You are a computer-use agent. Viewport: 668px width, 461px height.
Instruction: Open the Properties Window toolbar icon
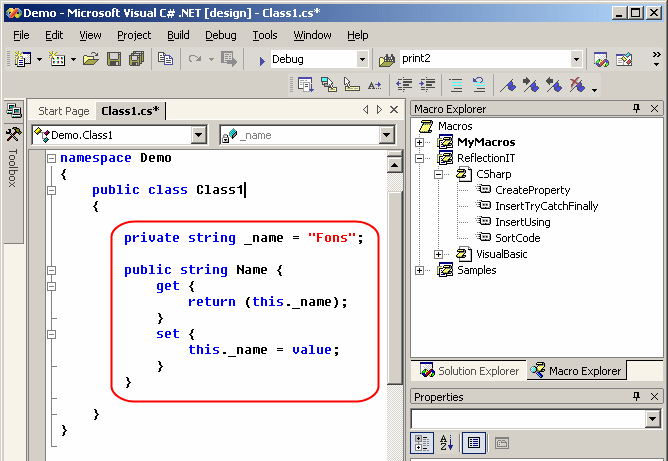pos(624,59)
